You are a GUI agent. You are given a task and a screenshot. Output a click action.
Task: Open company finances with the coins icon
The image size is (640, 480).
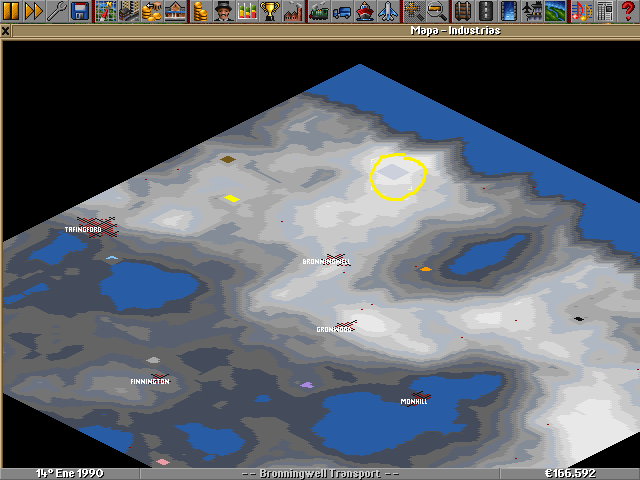tap(200, 11)
